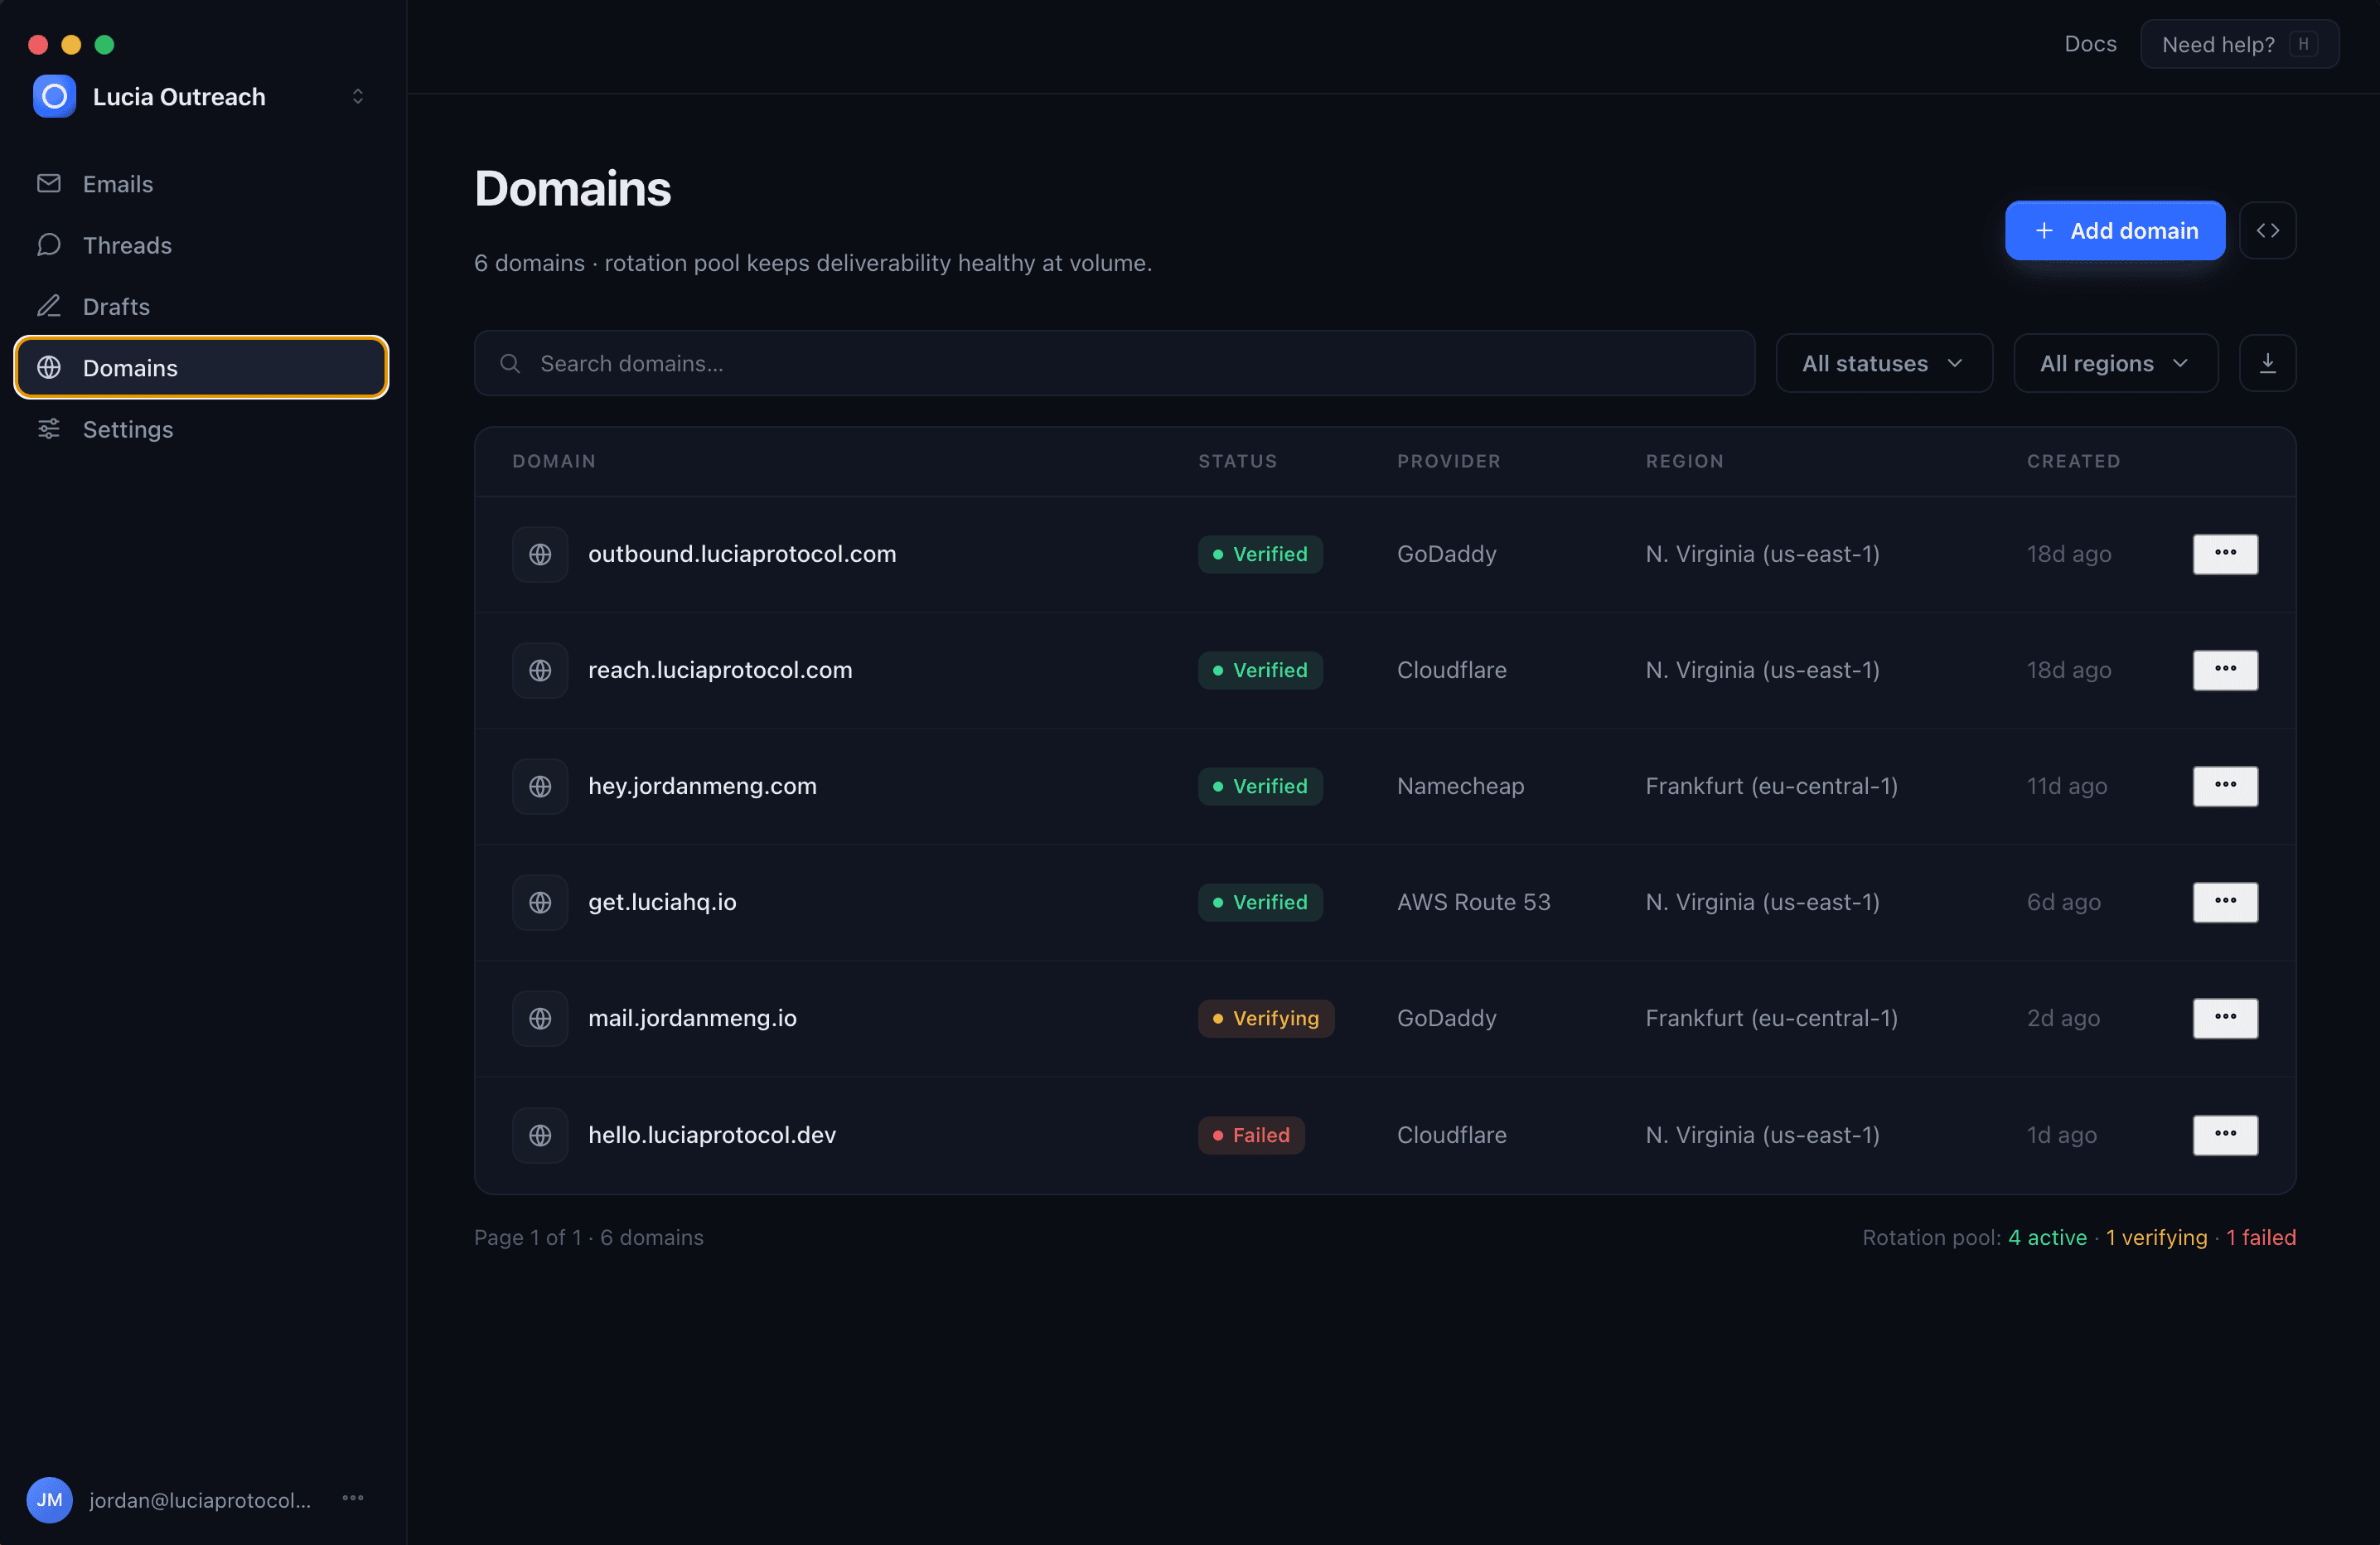Open the Drafts section
This screenshot has width=2380, height=1545.
coord(201,306)
